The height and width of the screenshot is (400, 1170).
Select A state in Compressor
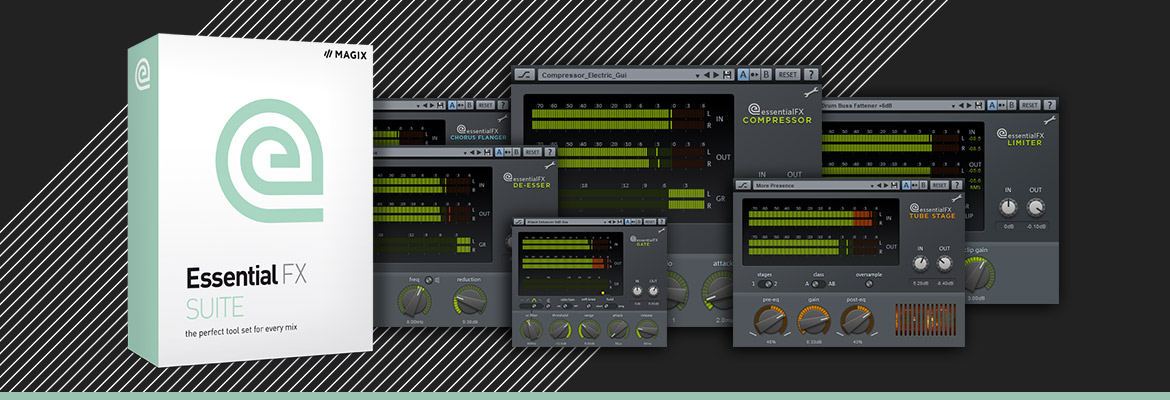(x=743, y=75)
